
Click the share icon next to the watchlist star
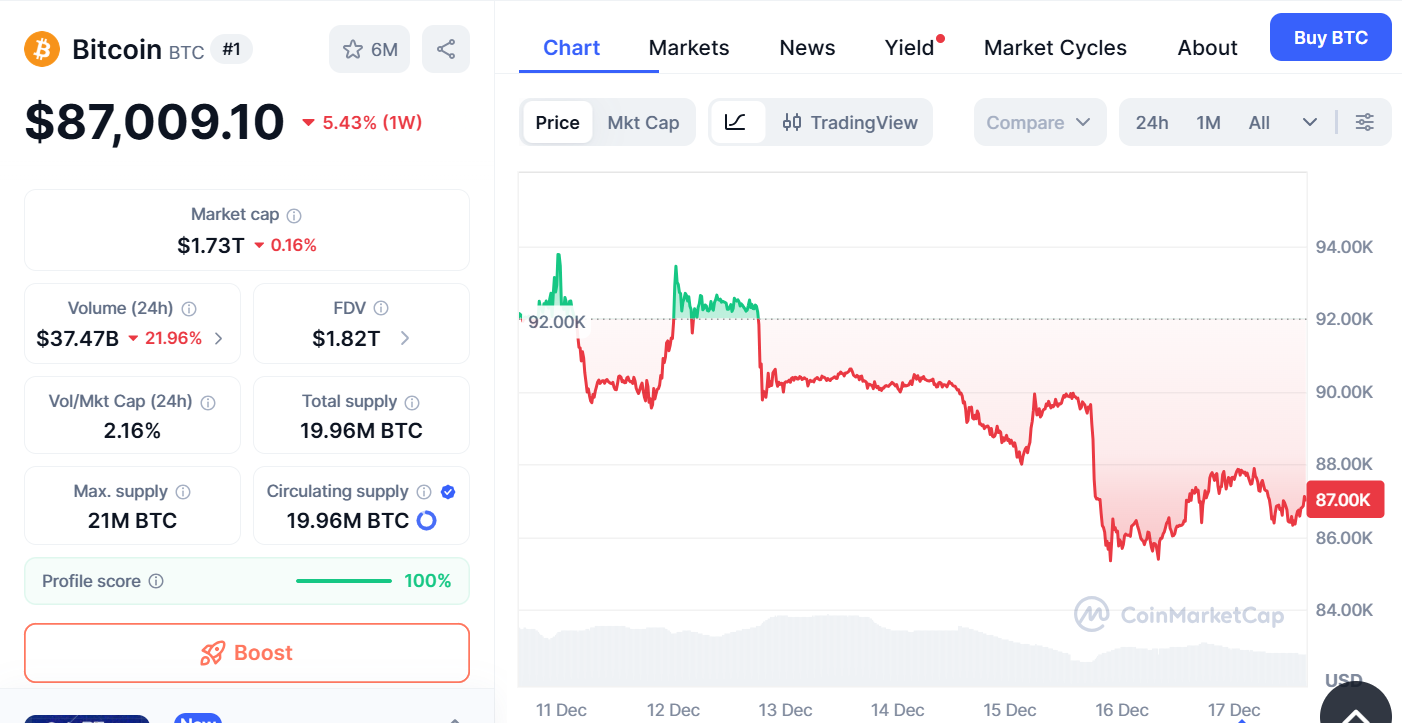pyautogui.click(x=446, y=48)
